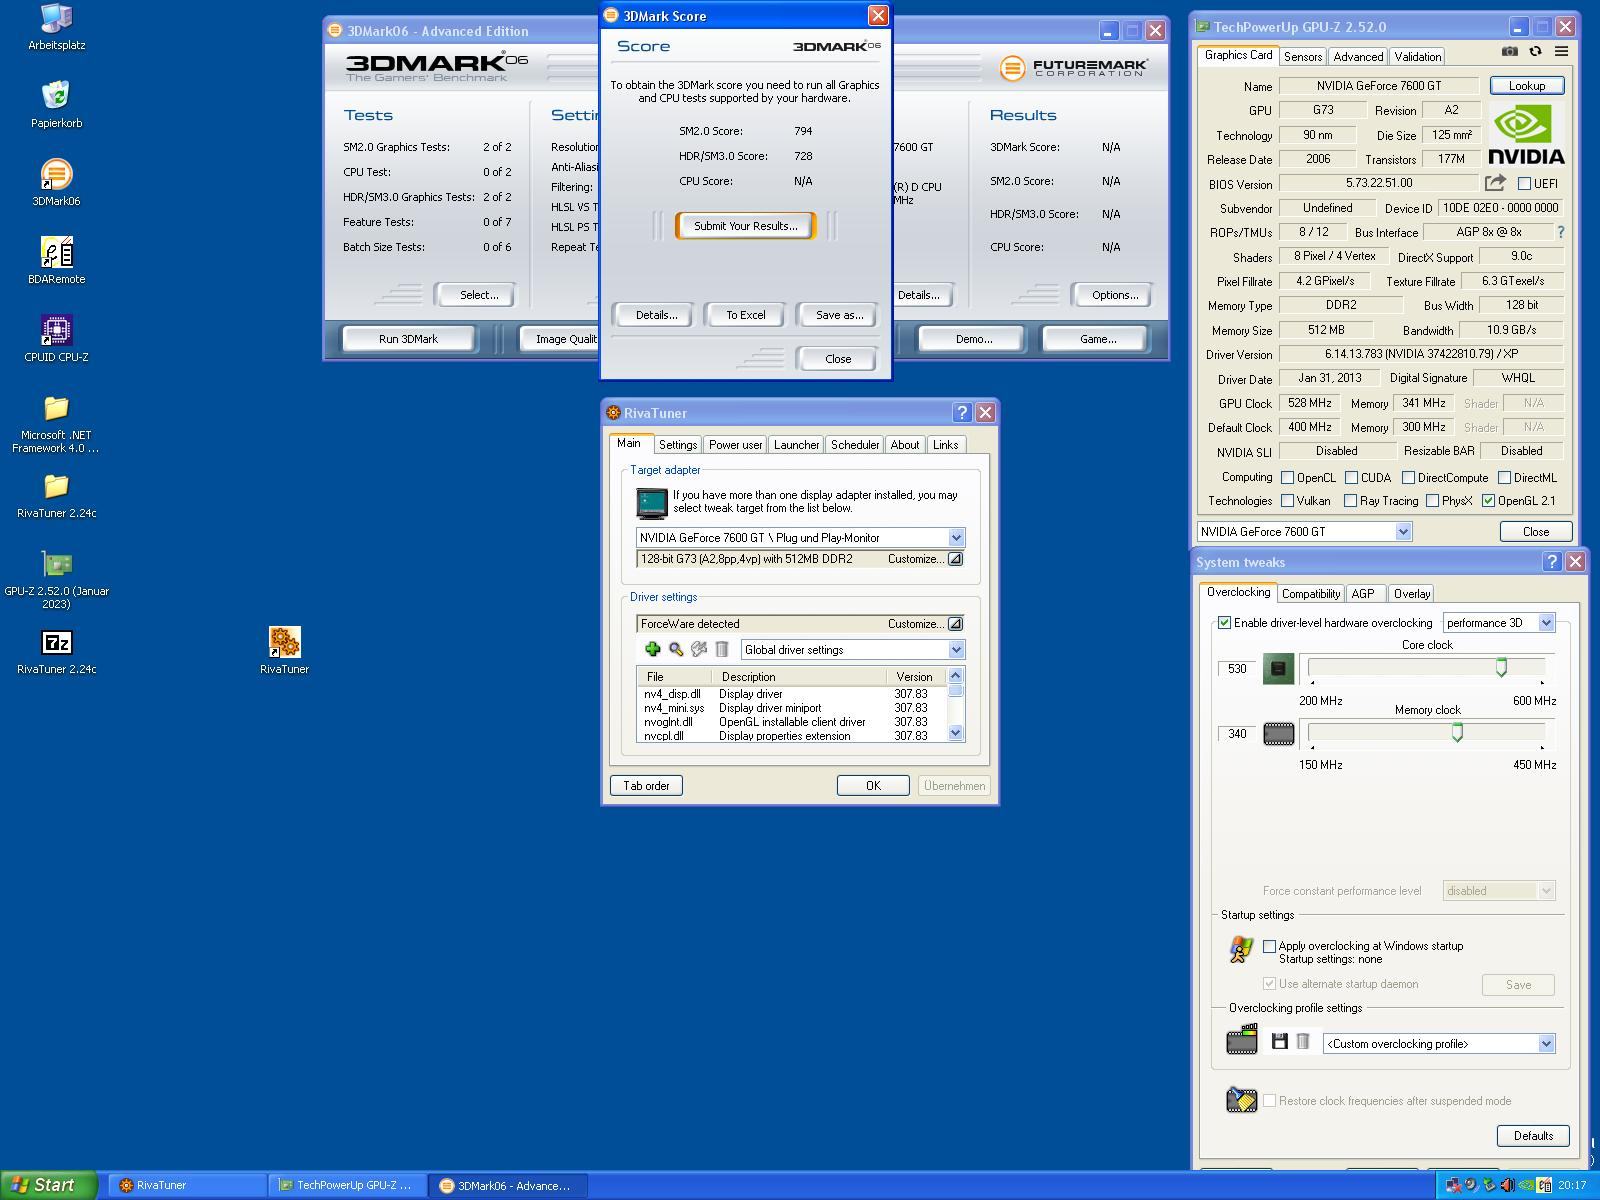Screen dimensions: 1600x1200
Task: Click the GPU-Z Lookup button
Action: (x=1526, y=86)
